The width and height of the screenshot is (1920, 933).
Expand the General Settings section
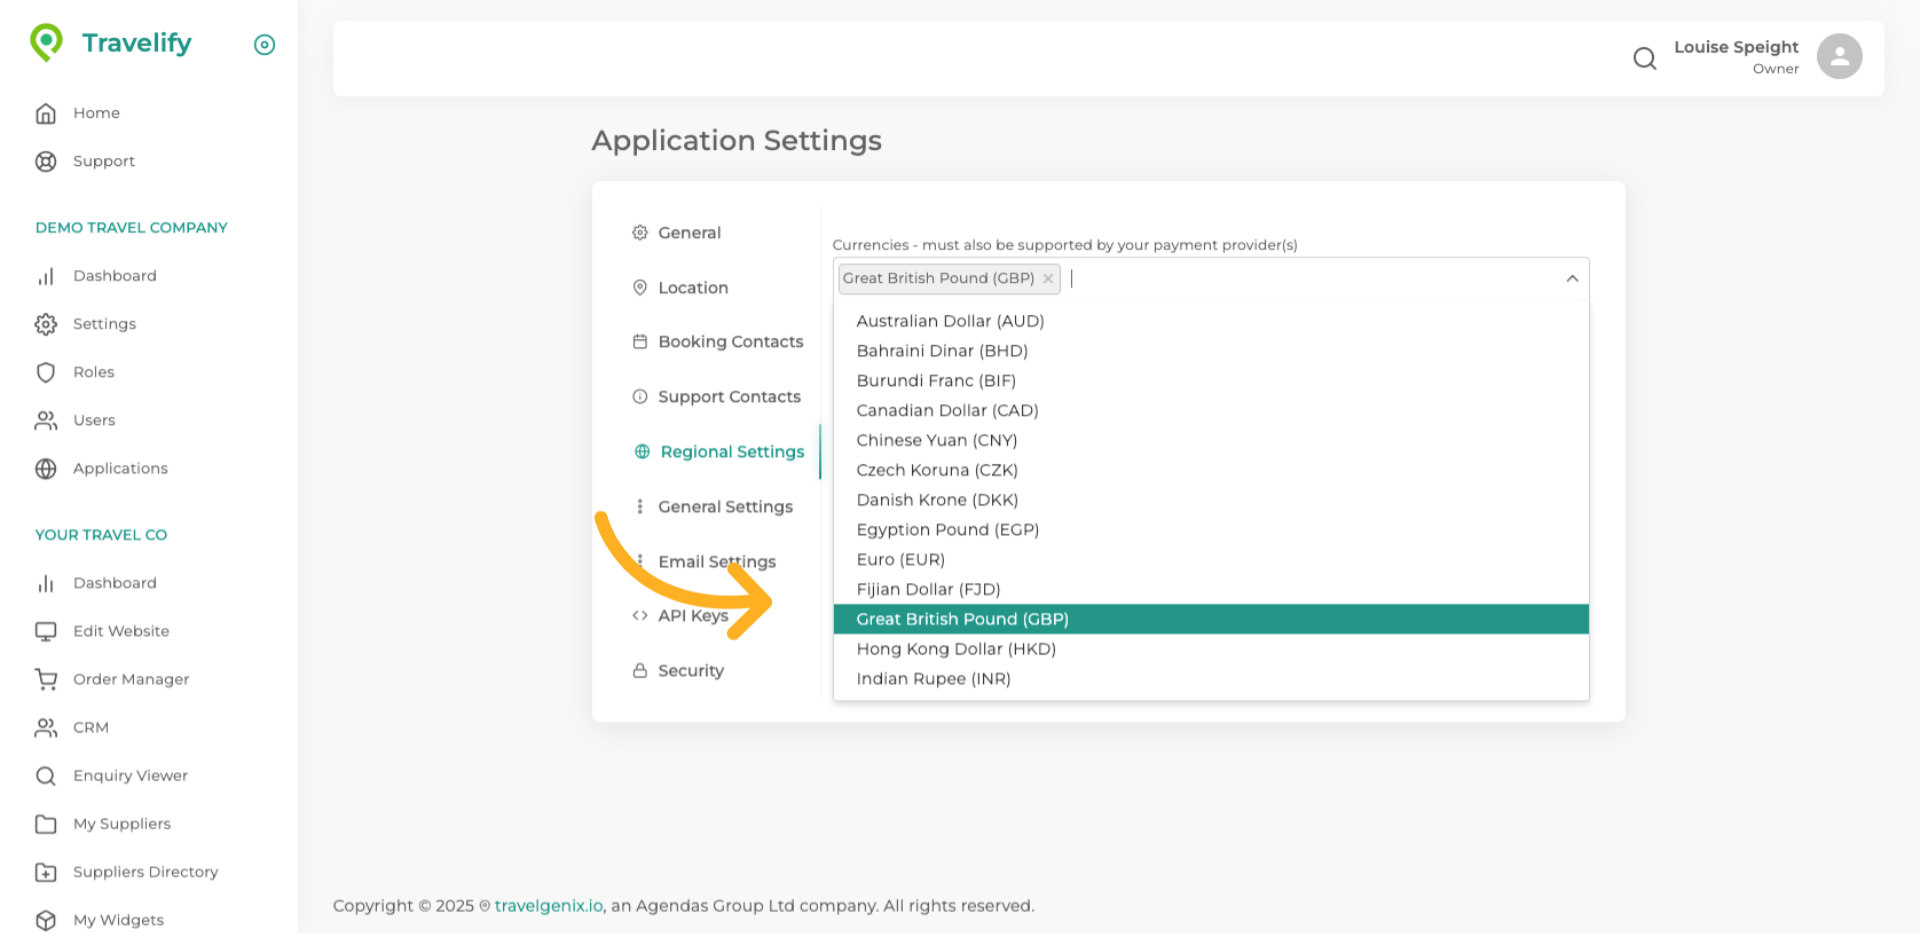pos(725,506)
